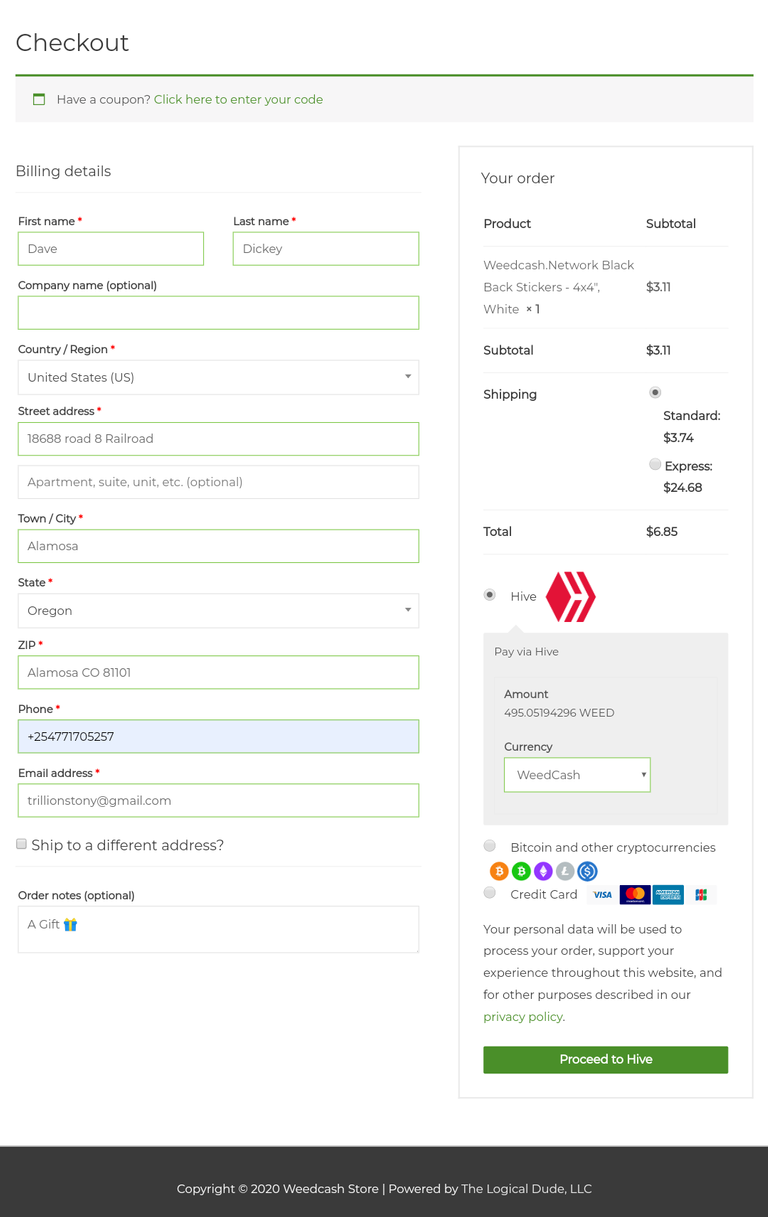This screenshot has width=768, height=1217.
Task: Click the red Hive logo icon
Action: pyautogui.click(x=571, y=597)
